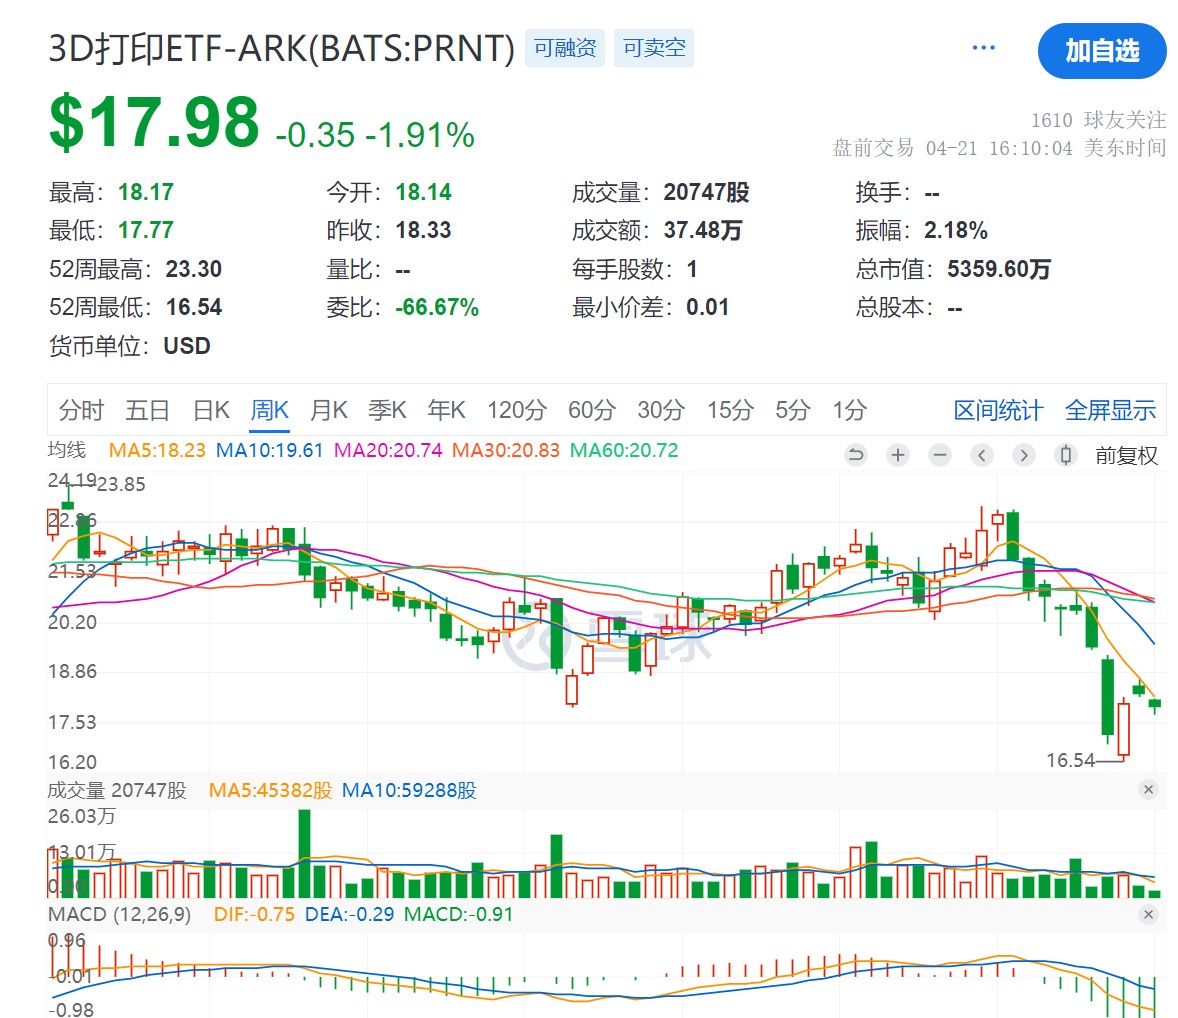Click the chart reset (undo arrow) icon
The width and height of the screenshot is (1178, 1018).
click(856, 456)
